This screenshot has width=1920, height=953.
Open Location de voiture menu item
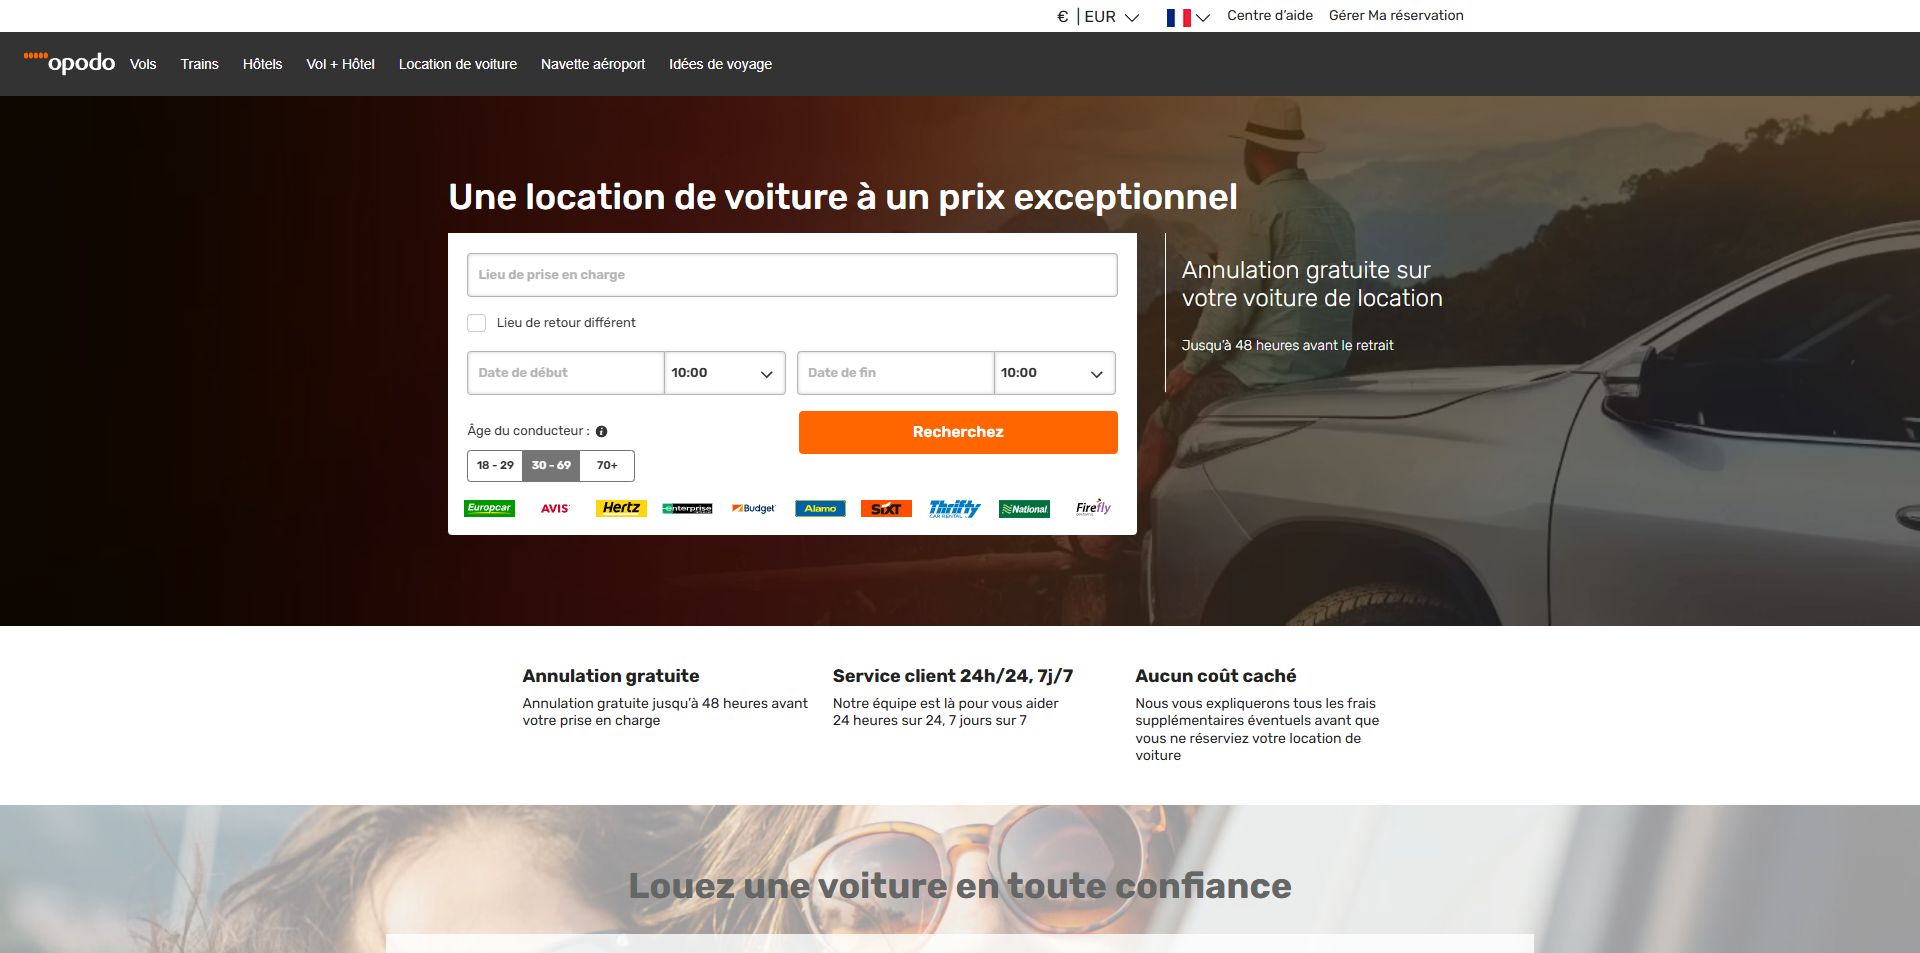458,64
